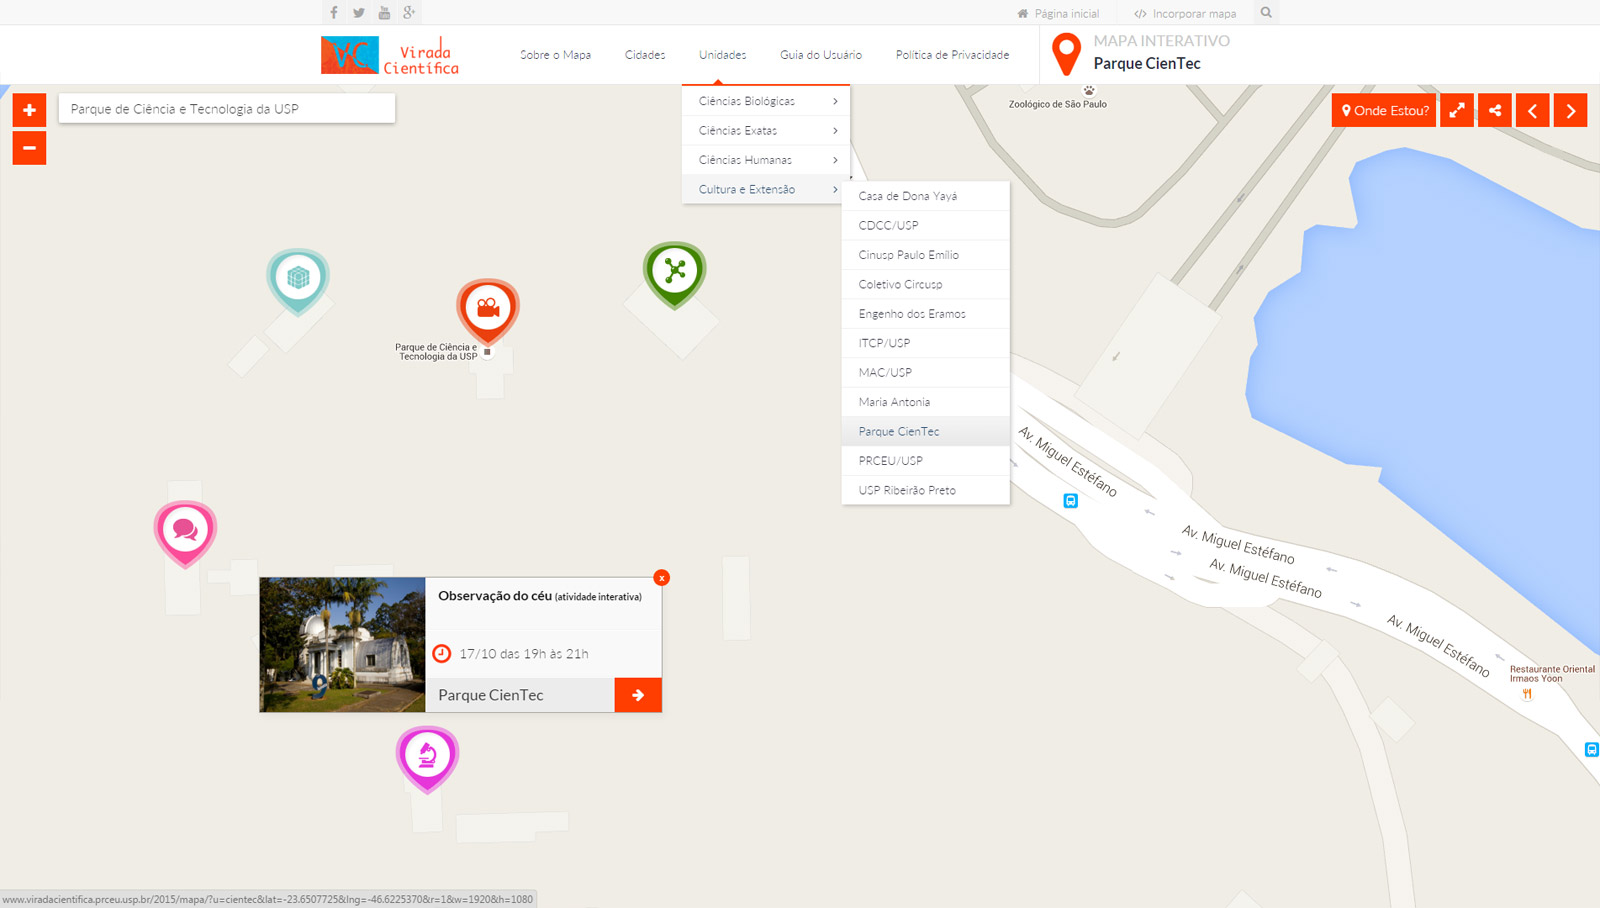Screen dimensions: 1600x908
Task: Open event details with orange arrow button
Action: [x=638, y=695]
